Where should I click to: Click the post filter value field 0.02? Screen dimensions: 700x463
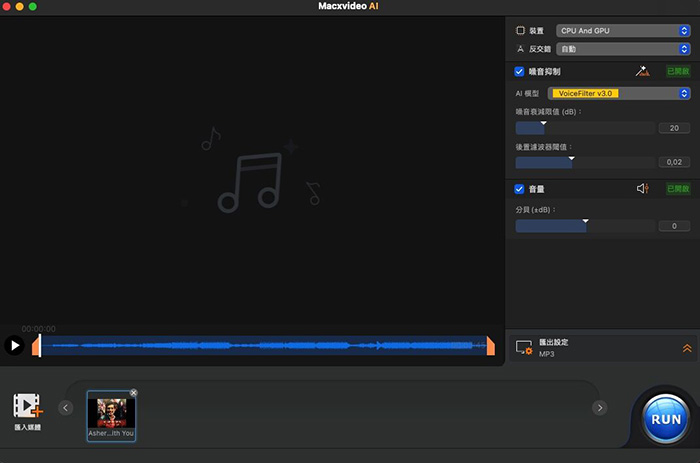click(x=674, y=162)
